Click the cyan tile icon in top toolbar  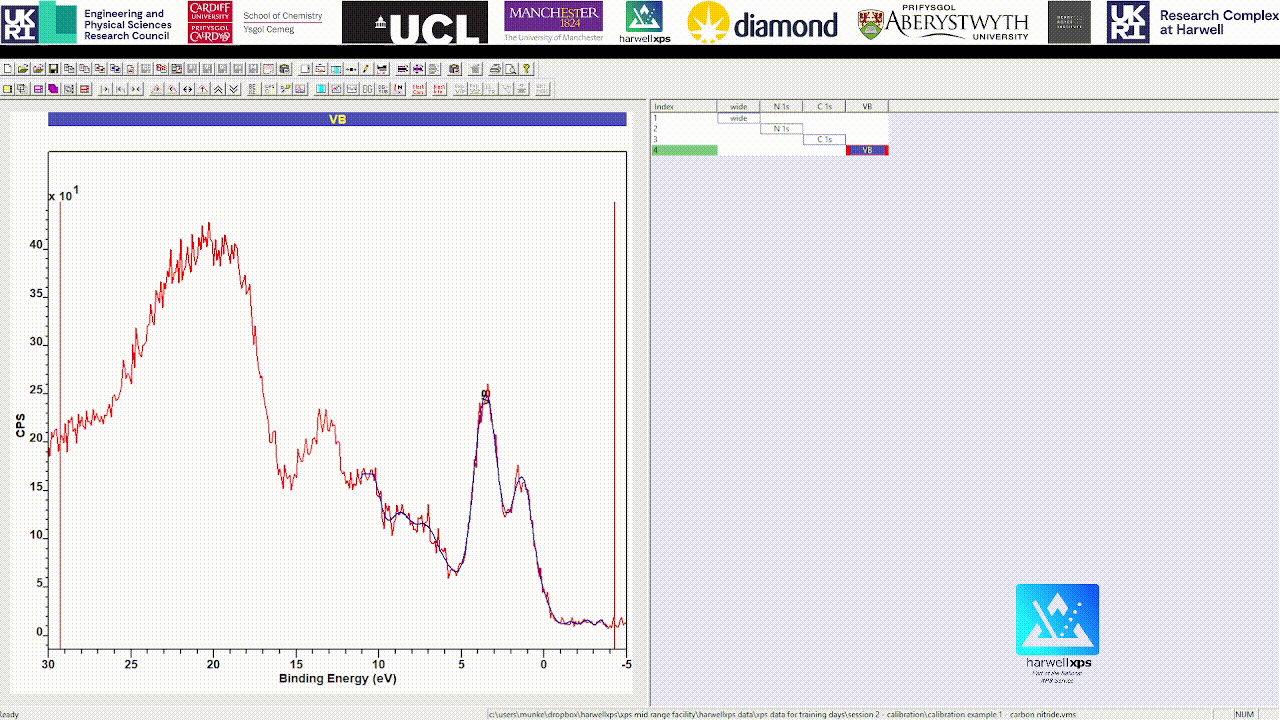pyautogui.click(x=336, y=69)
